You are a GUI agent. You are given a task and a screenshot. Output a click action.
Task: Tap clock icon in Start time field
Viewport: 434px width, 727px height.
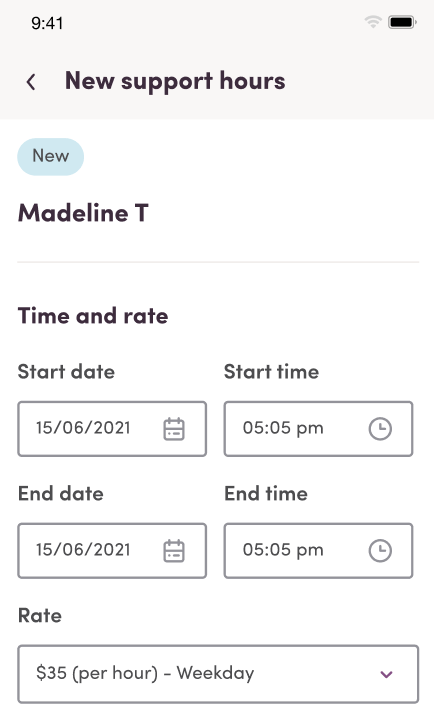coord(380,429)
